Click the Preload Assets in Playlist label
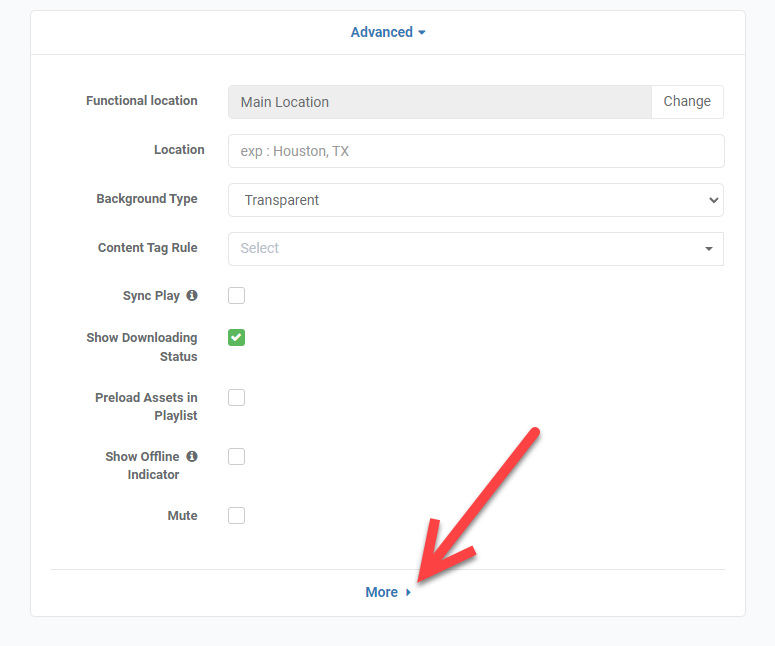 tap(146, 406)
